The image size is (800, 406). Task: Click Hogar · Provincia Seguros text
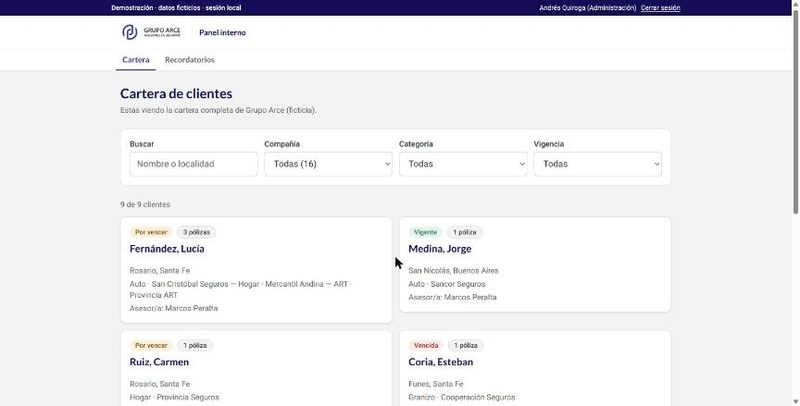coord(174,397)
